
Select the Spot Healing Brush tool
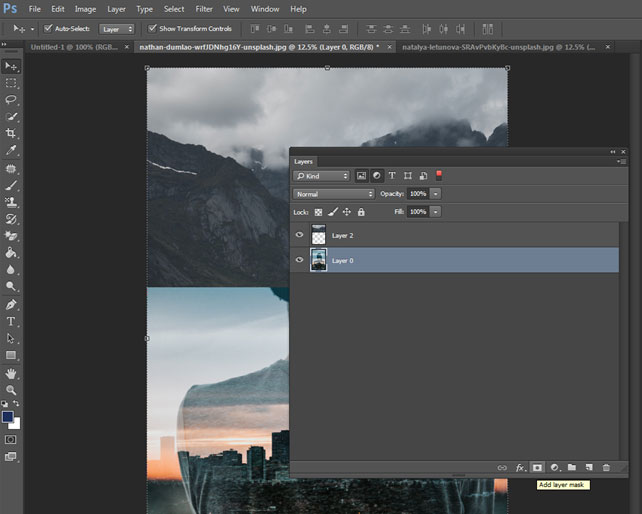[11, 168]
